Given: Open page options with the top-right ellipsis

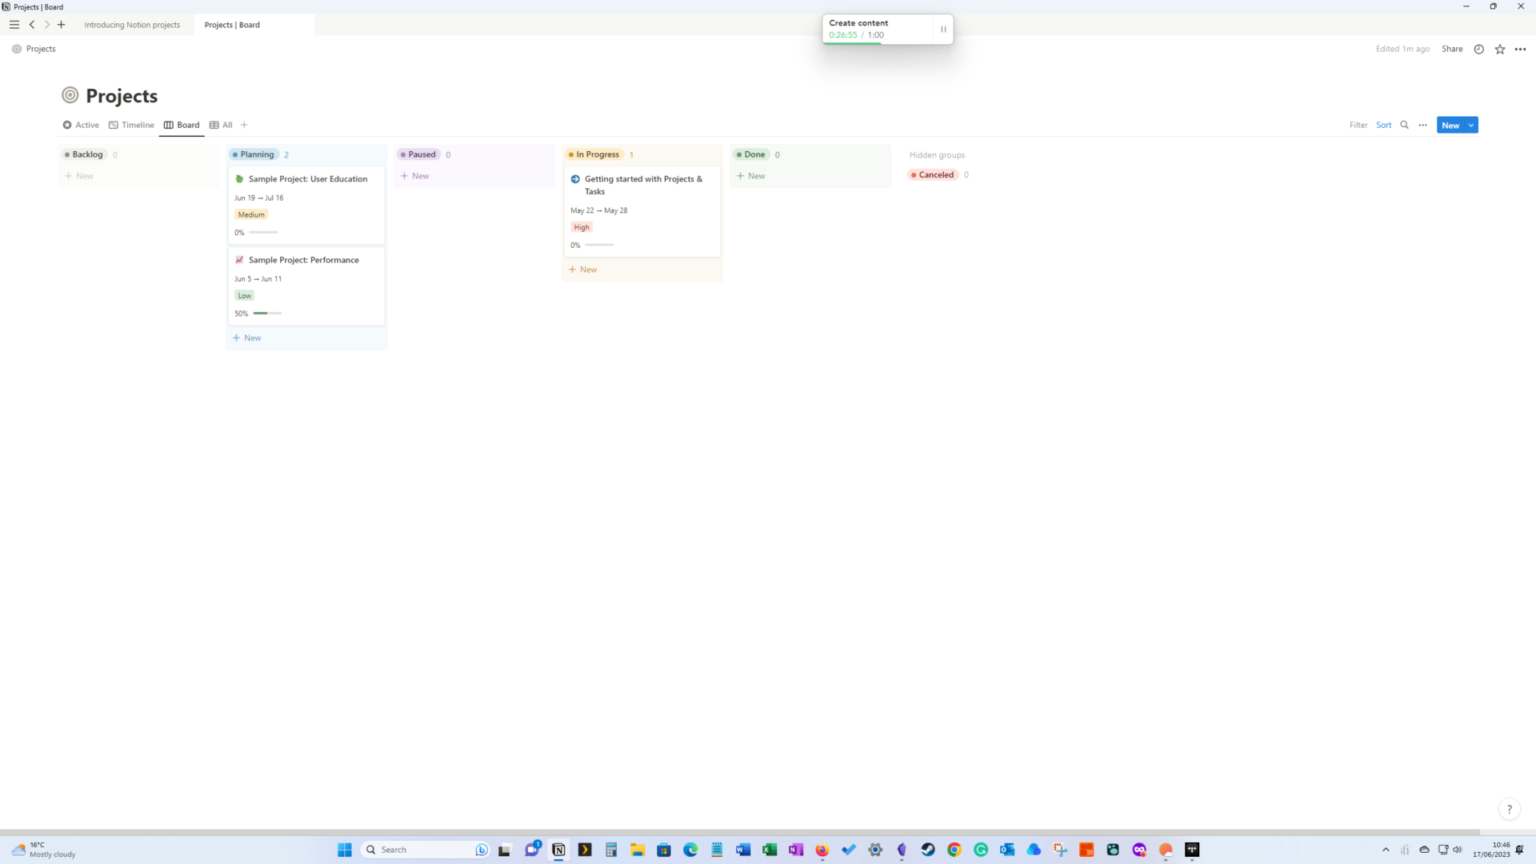Looking at the screenshot, I should (1520, 48).
